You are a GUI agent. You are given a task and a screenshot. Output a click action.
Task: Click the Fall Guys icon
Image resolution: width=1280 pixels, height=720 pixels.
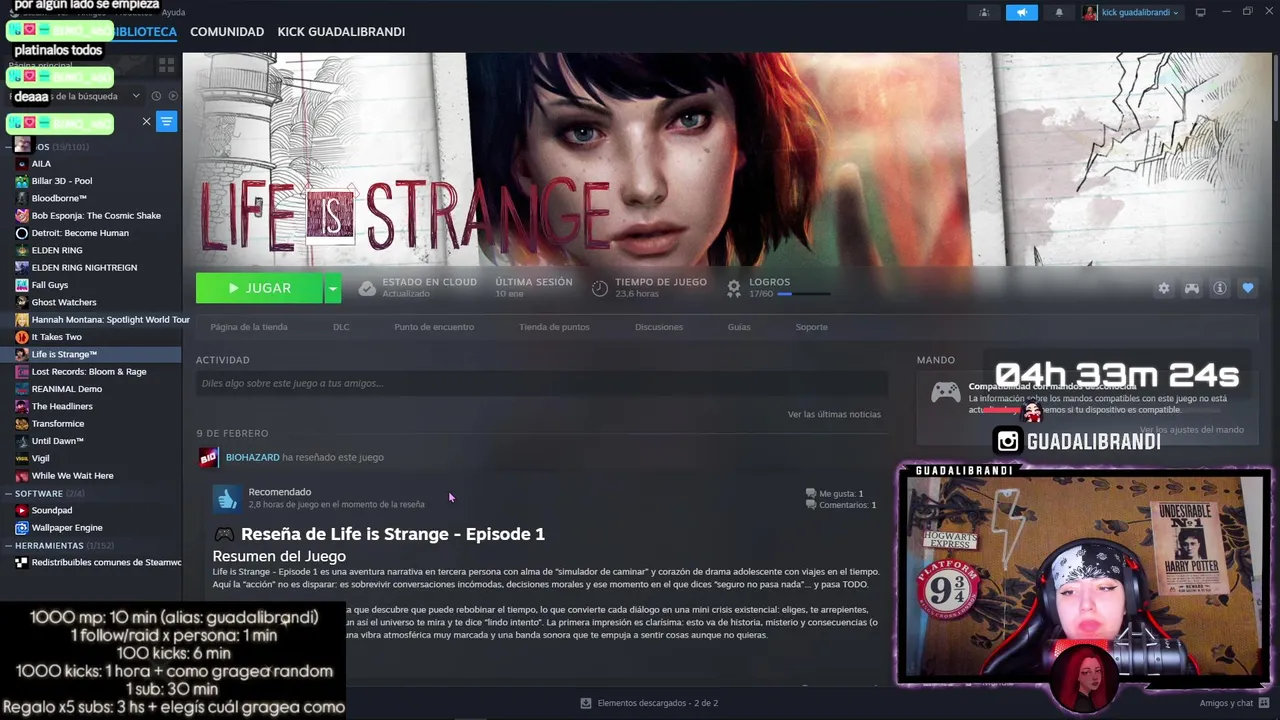point(22,285)
